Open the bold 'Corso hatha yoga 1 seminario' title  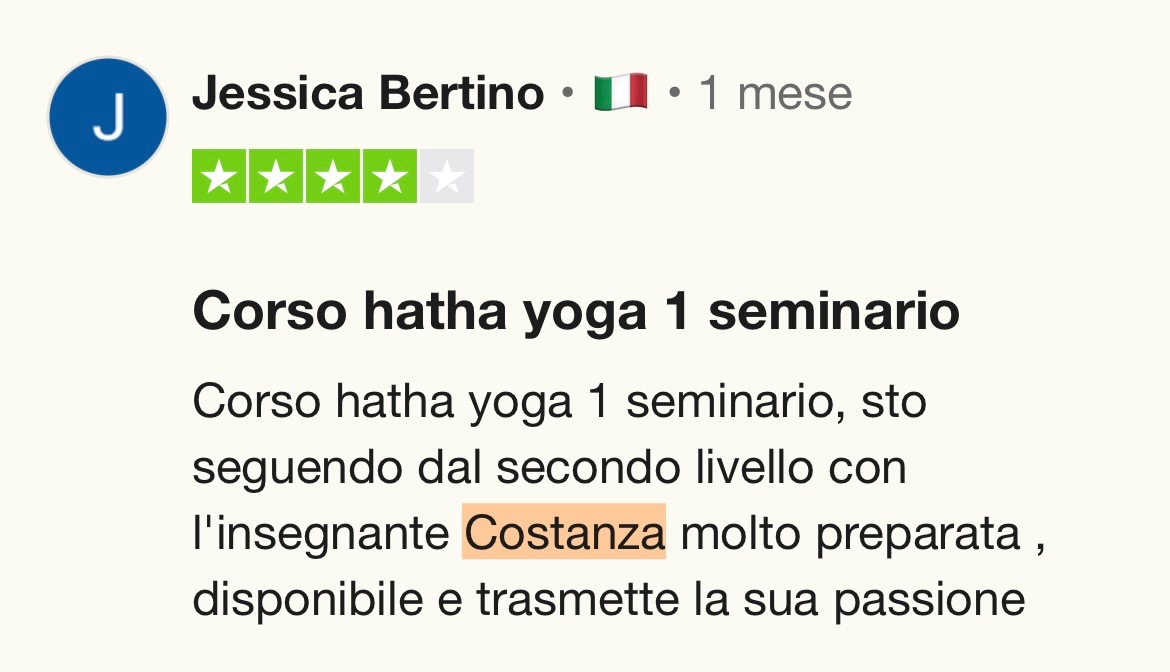coord(576,312)
